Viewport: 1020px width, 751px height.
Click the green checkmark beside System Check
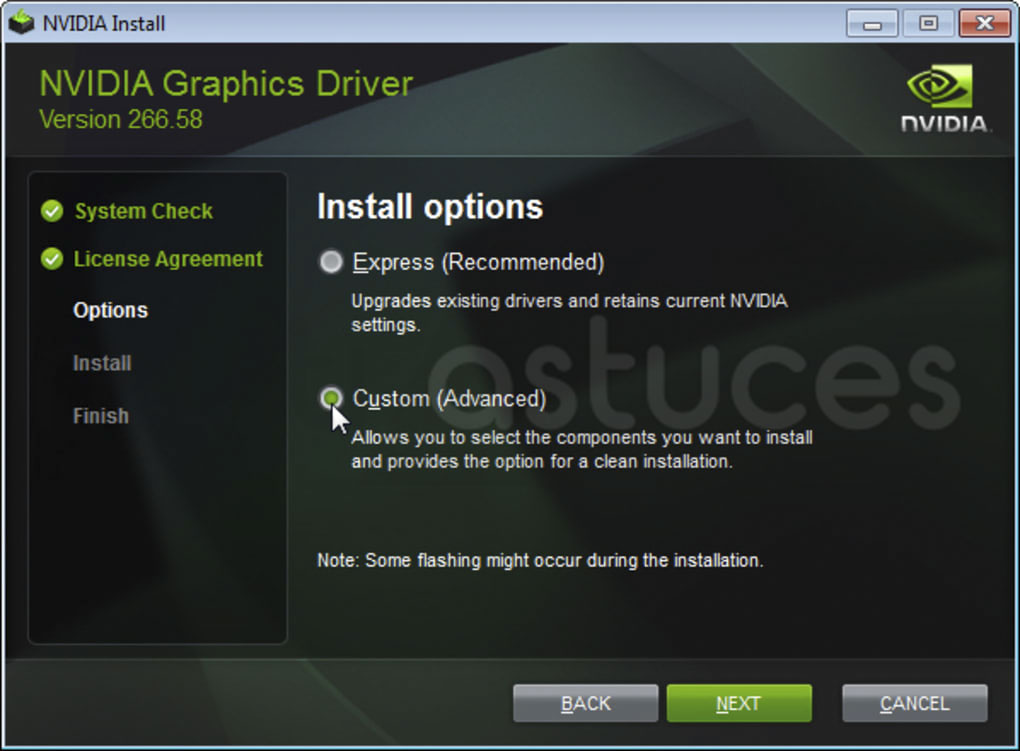pyautogui.click(x=51, y=212)
